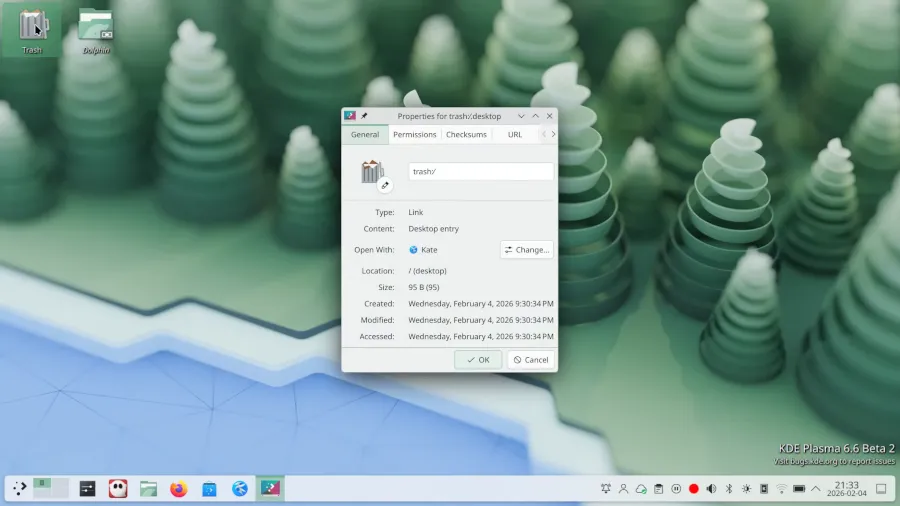The width and height of the screenshot is (900, 506).
Task: Click the Wi-Fi network tray icon
Action: point(781,489)
